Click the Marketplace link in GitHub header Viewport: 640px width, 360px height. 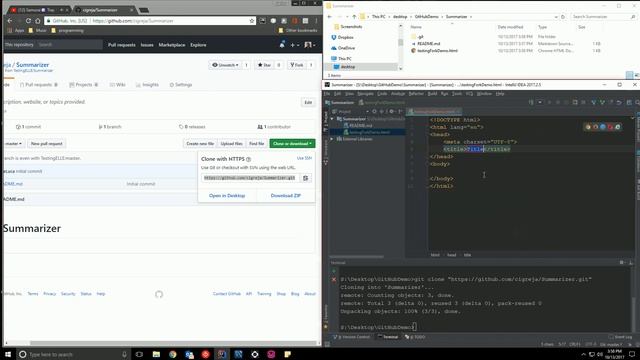pyautogui.click(x=172, y=45)
